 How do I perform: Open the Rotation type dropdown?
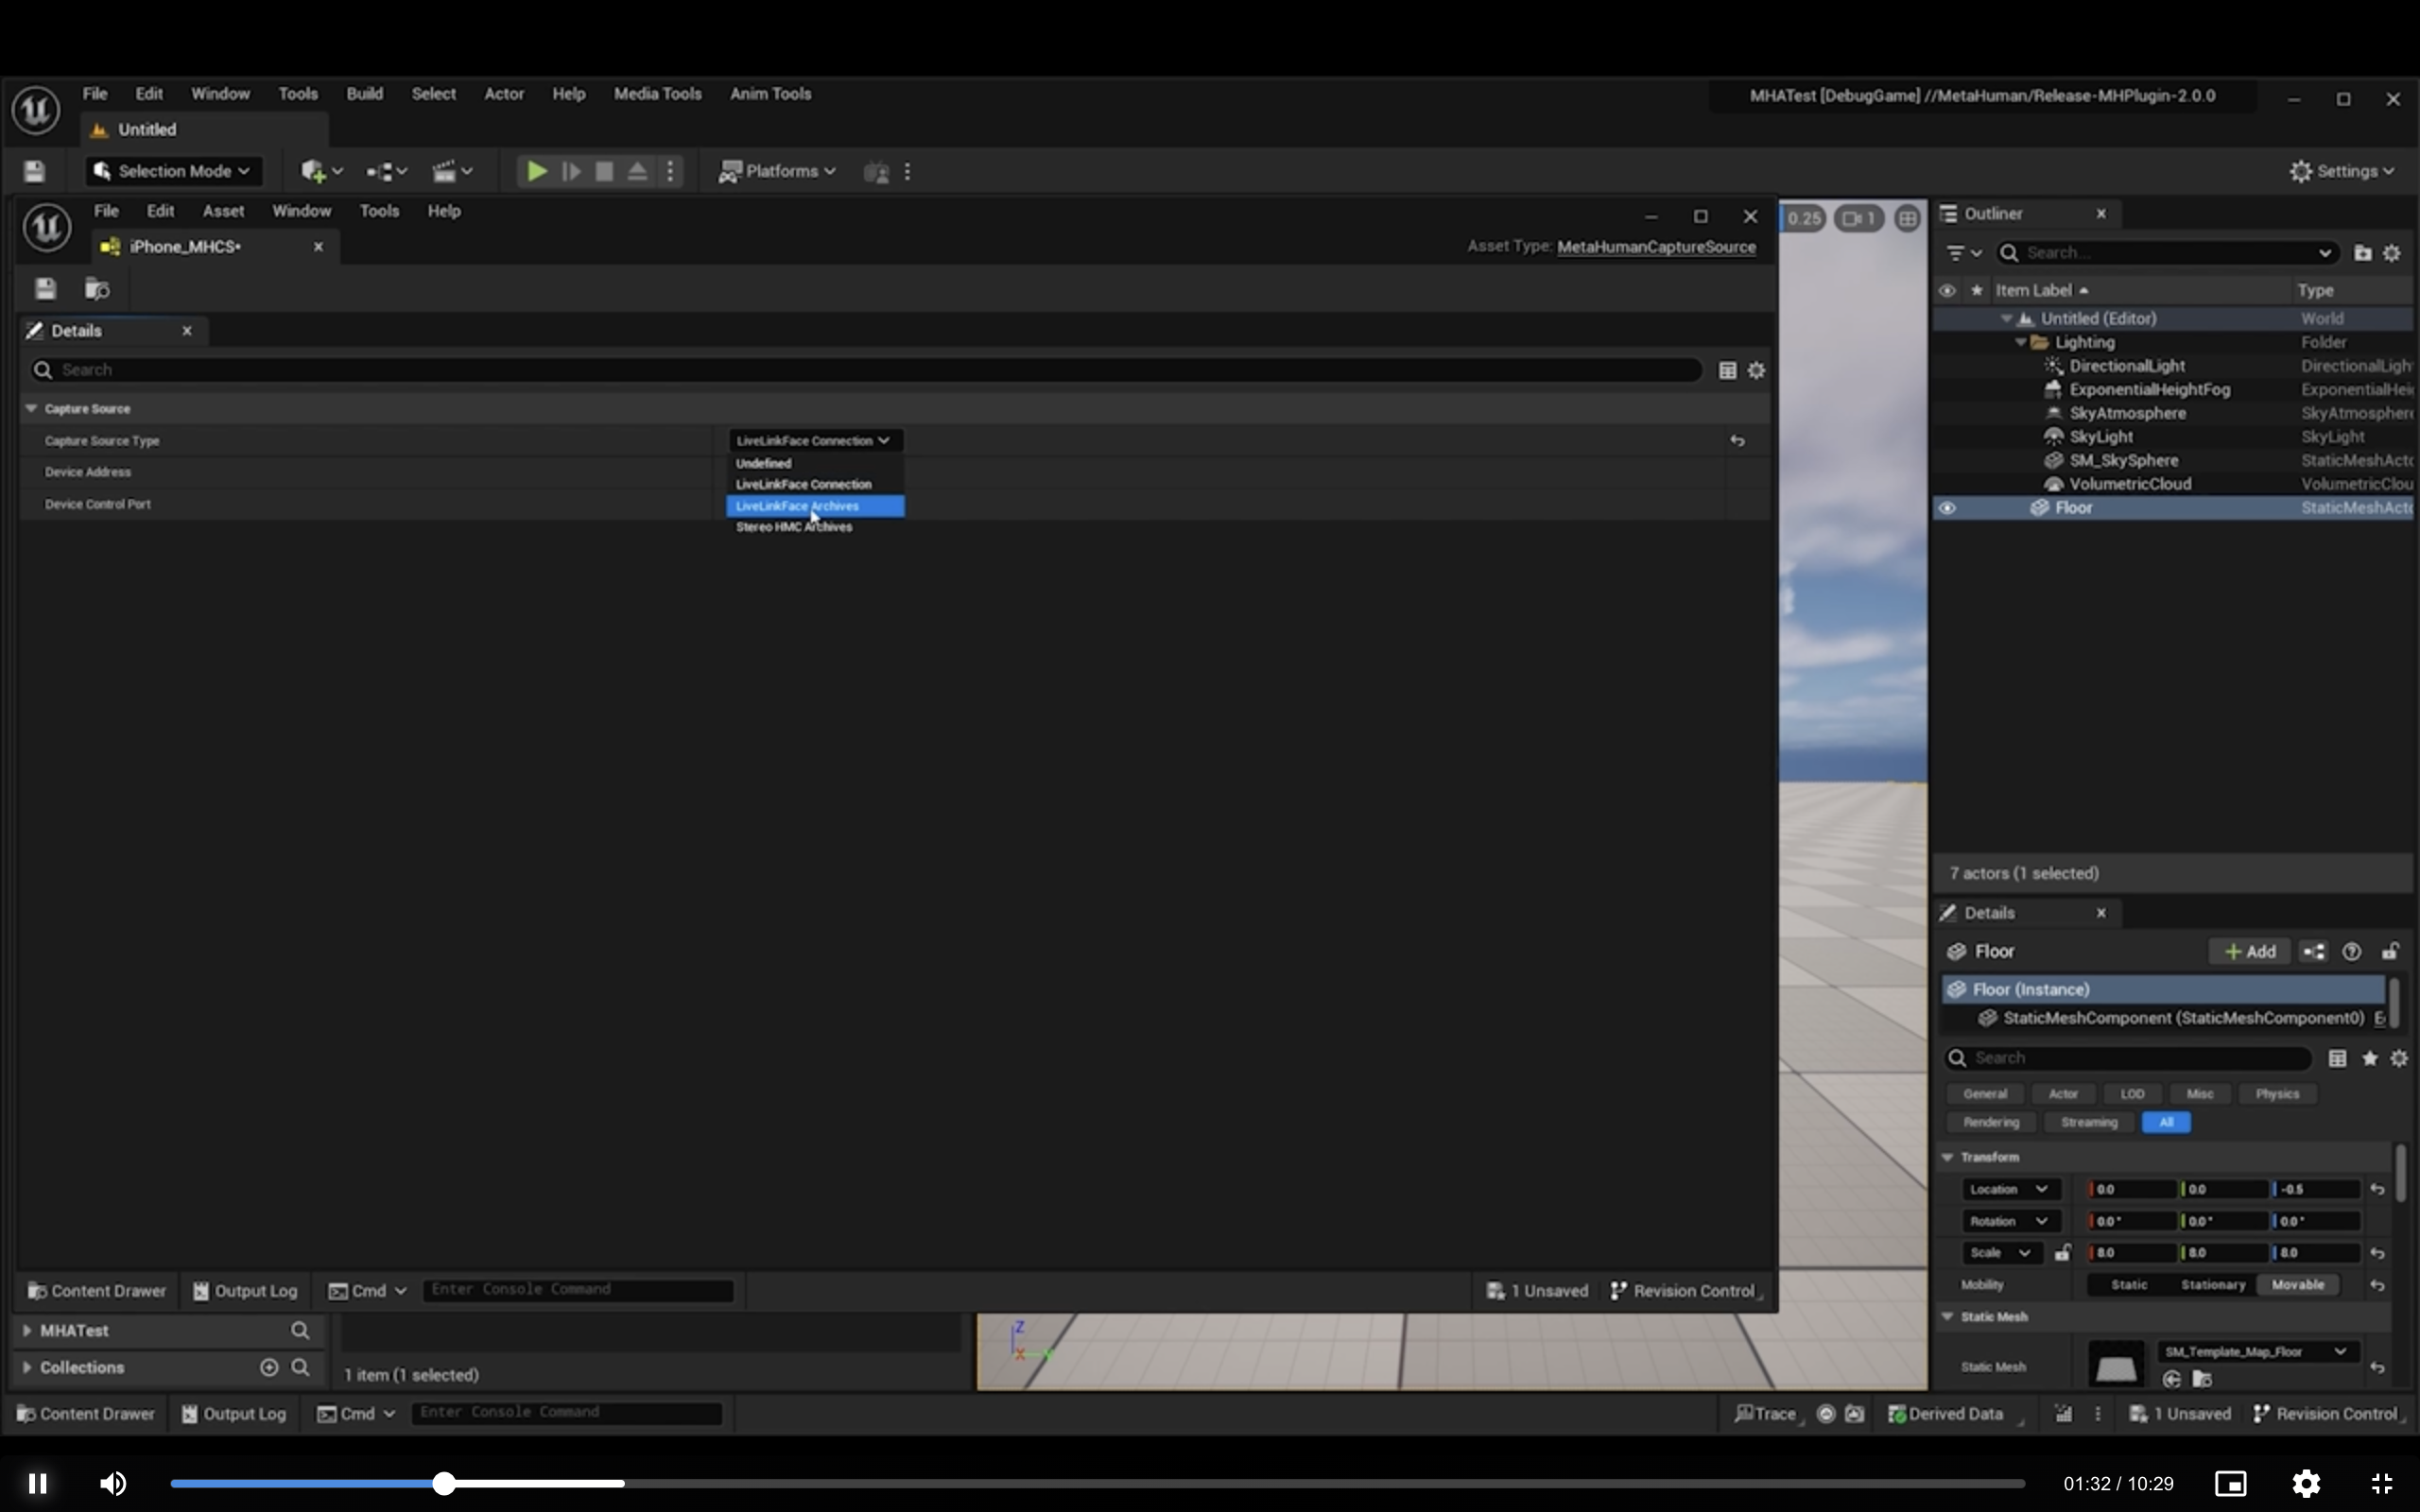[x=2010, y=1221]
